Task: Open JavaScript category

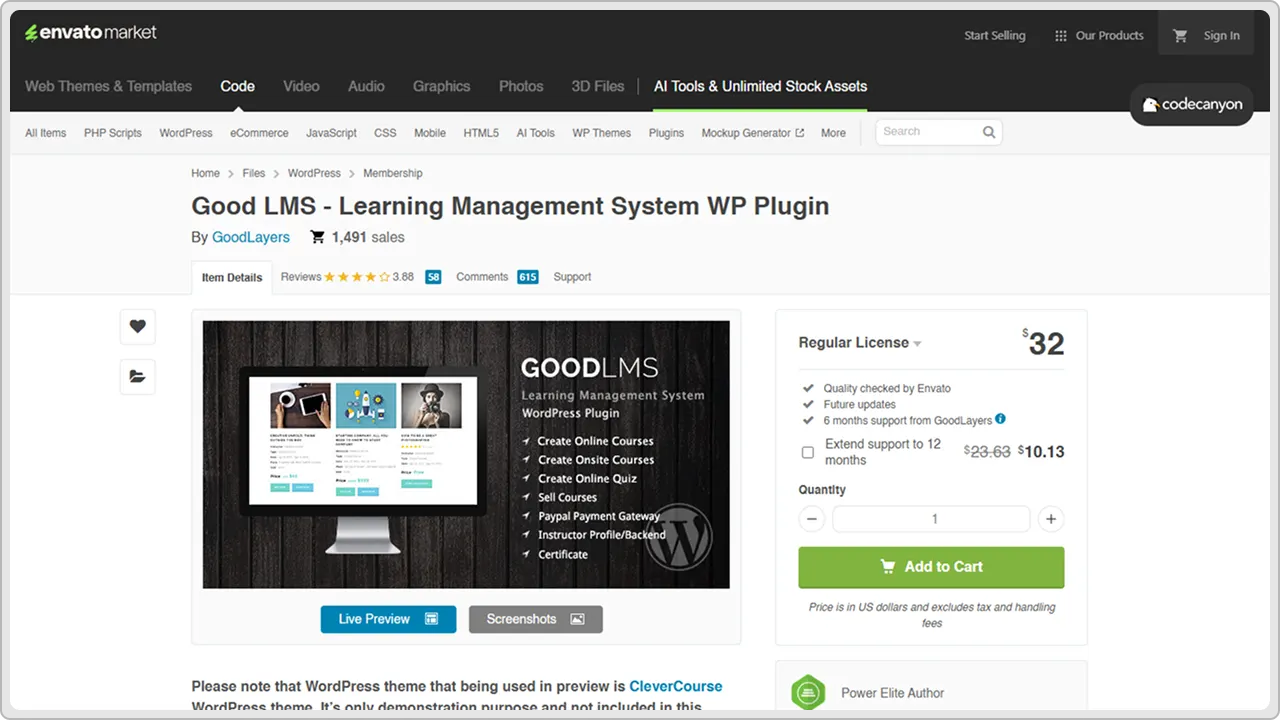Action: pos(331,133)
